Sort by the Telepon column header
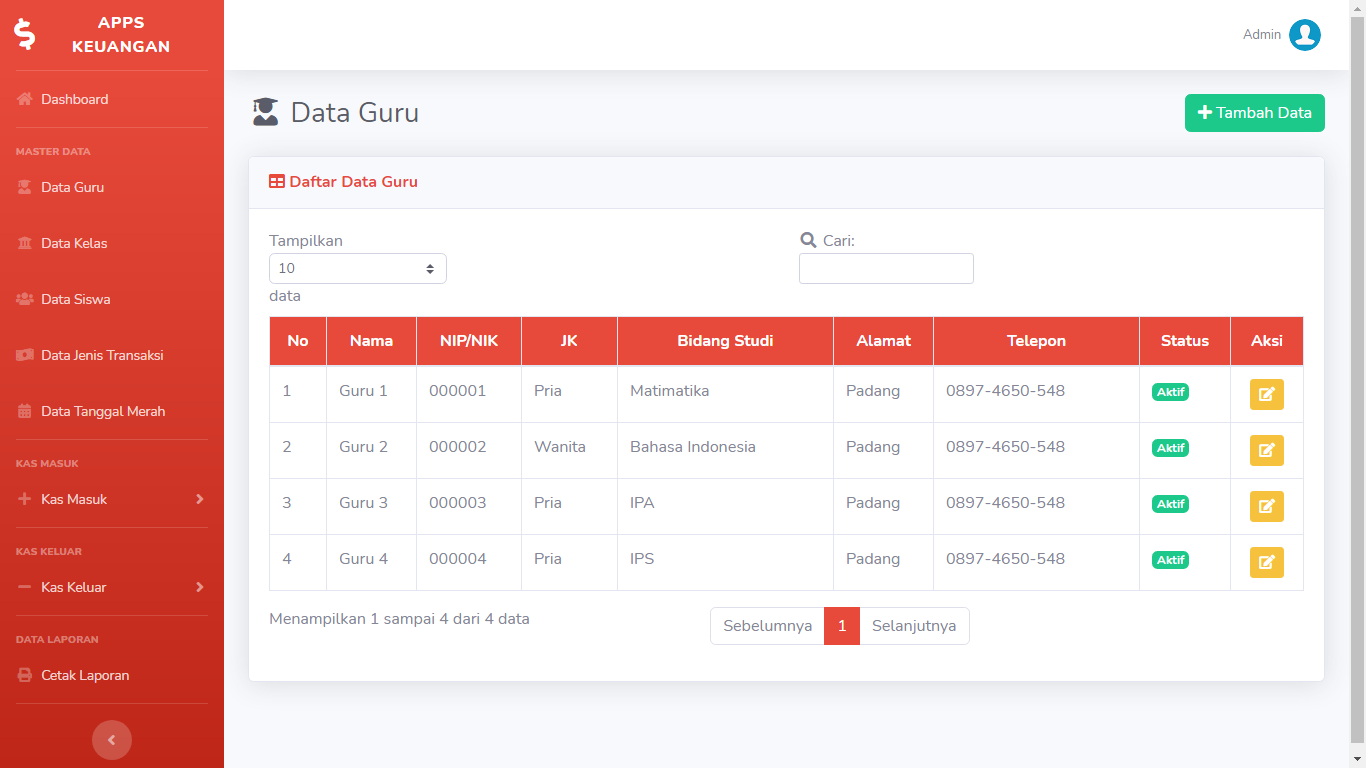The width and height of the screenshot is (1366, 768). coord(1036,341)
